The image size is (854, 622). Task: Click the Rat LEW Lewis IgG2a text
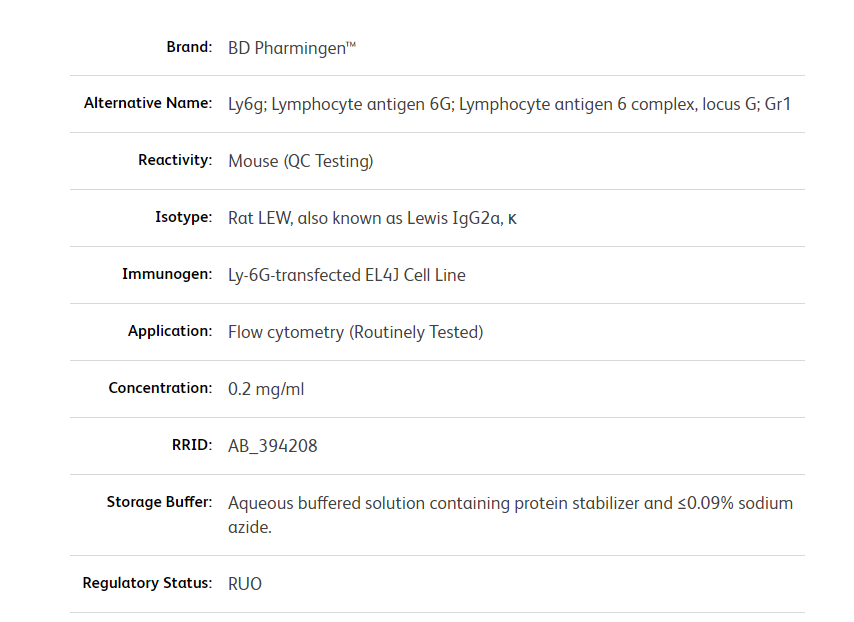tap(372, 218)
